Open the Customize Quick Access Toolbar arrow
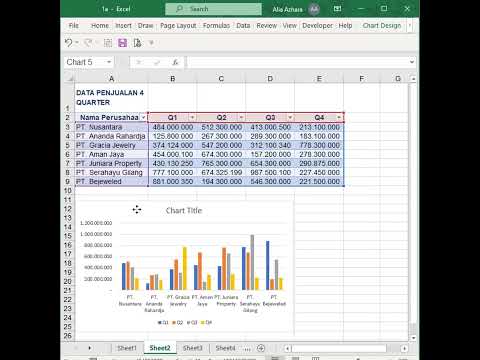 point(151,43)
